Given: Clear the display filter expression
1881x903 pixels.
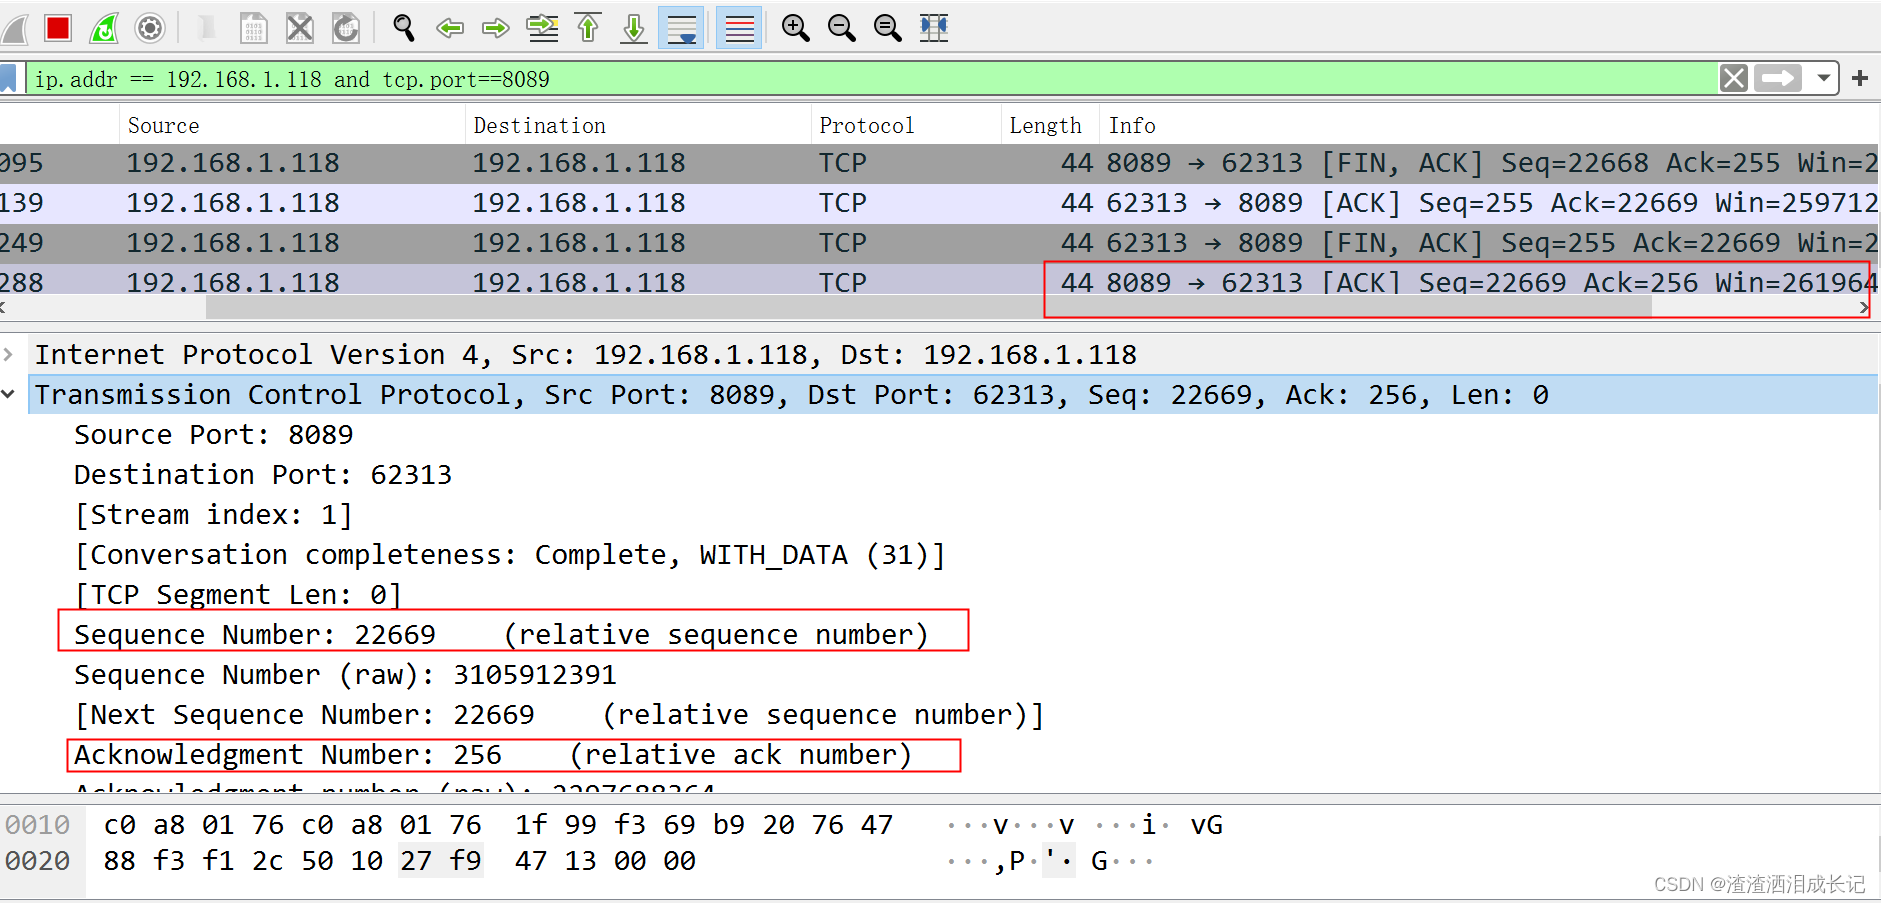Looking at the screenshot, I should (x=1734, y=78).
